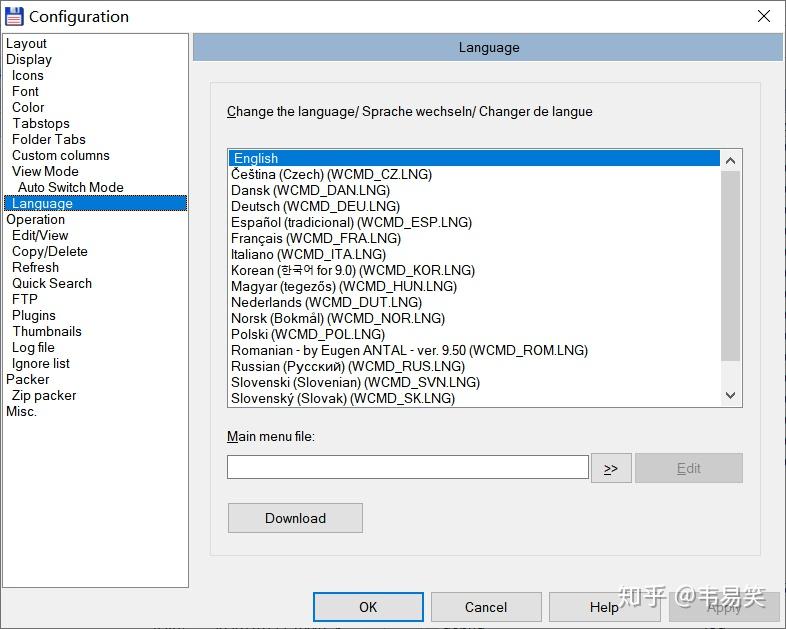Navigate to Zip packer settings
The width and height of the screenshot is (786, 629).
[44, 395]
